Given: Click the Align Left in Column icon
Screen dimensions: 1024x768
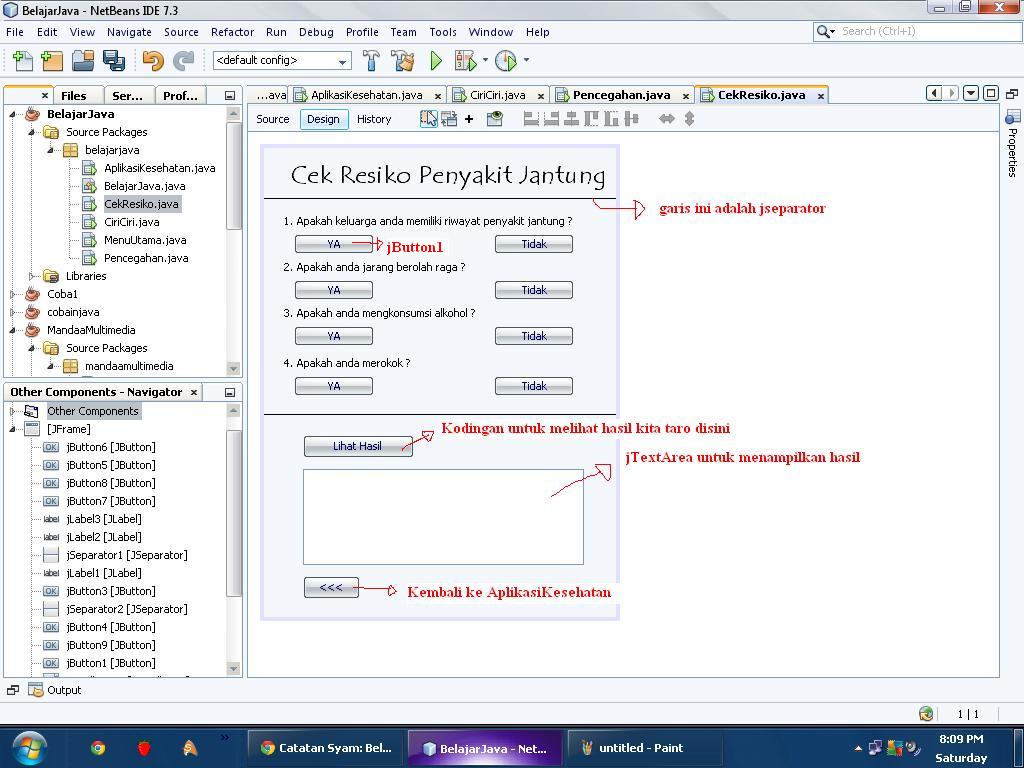Looking at the screenshot, I should [532, 119].
